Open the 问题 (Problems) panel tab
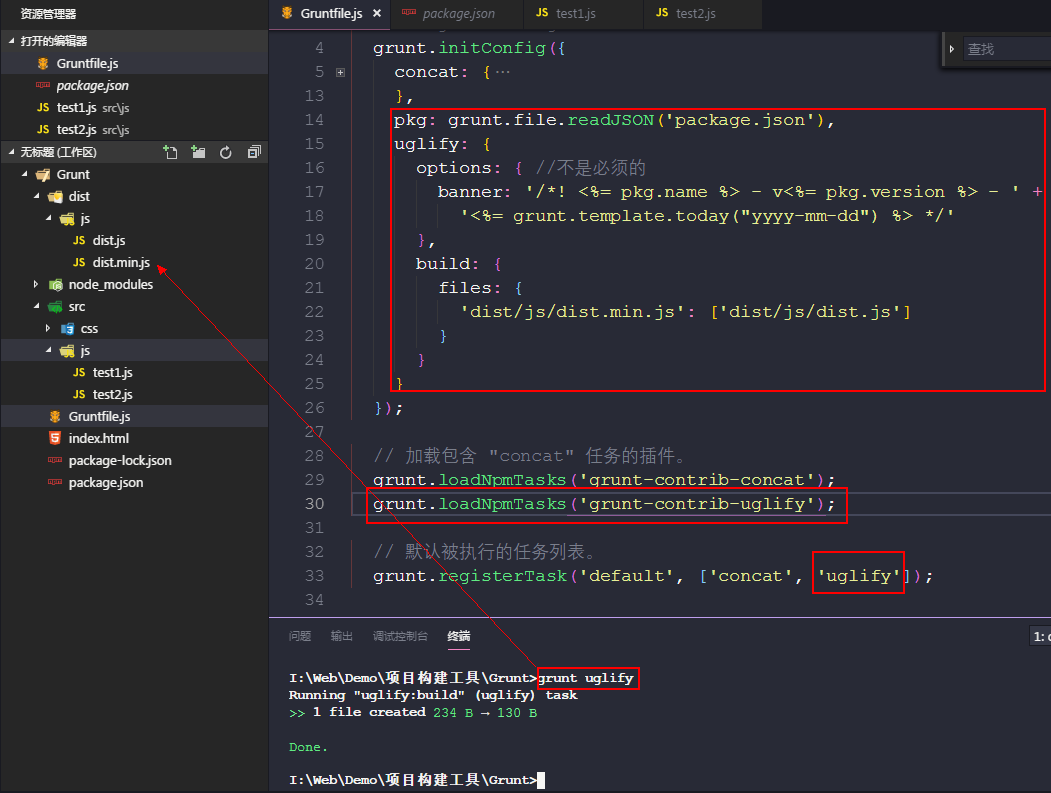The image size is (1051, 793). [x=300, y=636]
